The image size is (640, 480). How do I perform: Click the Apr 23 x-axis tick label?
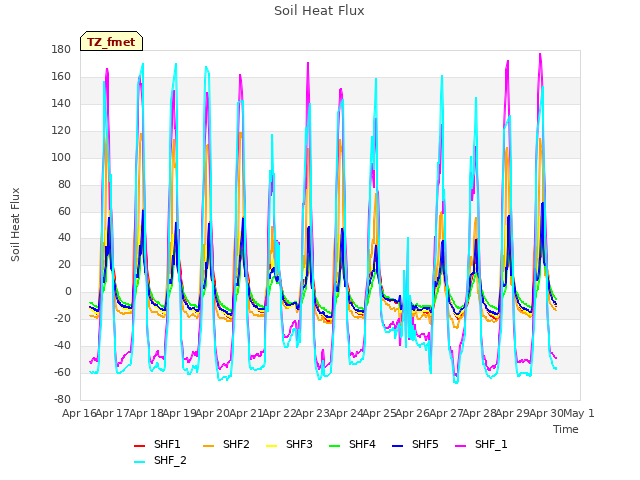tap(313, 413)
